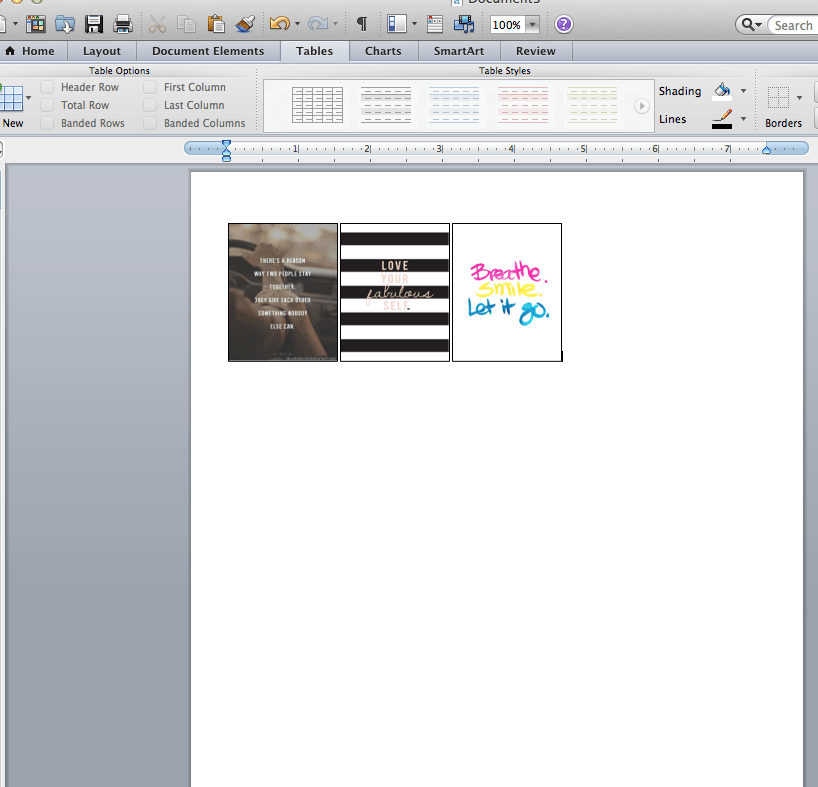Click the Shading paint bucket icon

click(x=722, y=91)
